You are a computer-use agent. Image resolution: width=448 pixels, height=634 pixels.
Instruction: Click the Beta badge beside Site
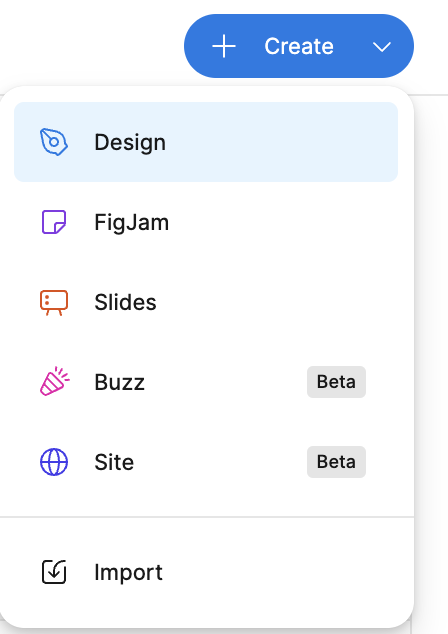coord(336,462)
